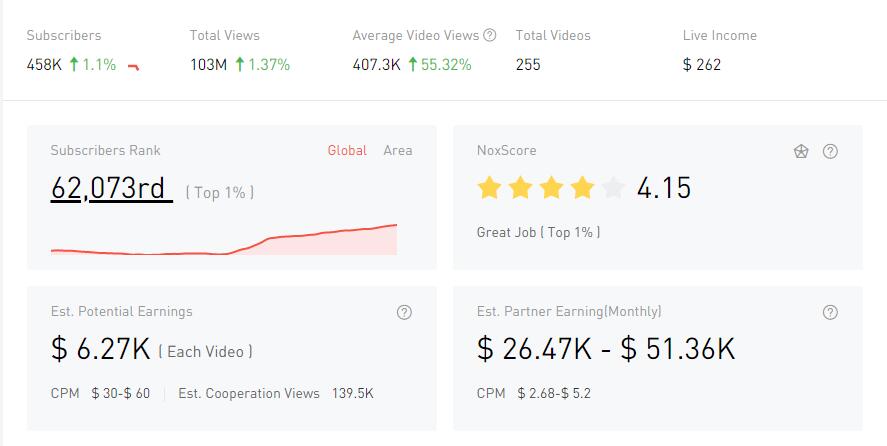Click help icon for Est. Partner Earning
Screen dimensions: 887x446
pyautogui.click(x=830, y=312)
